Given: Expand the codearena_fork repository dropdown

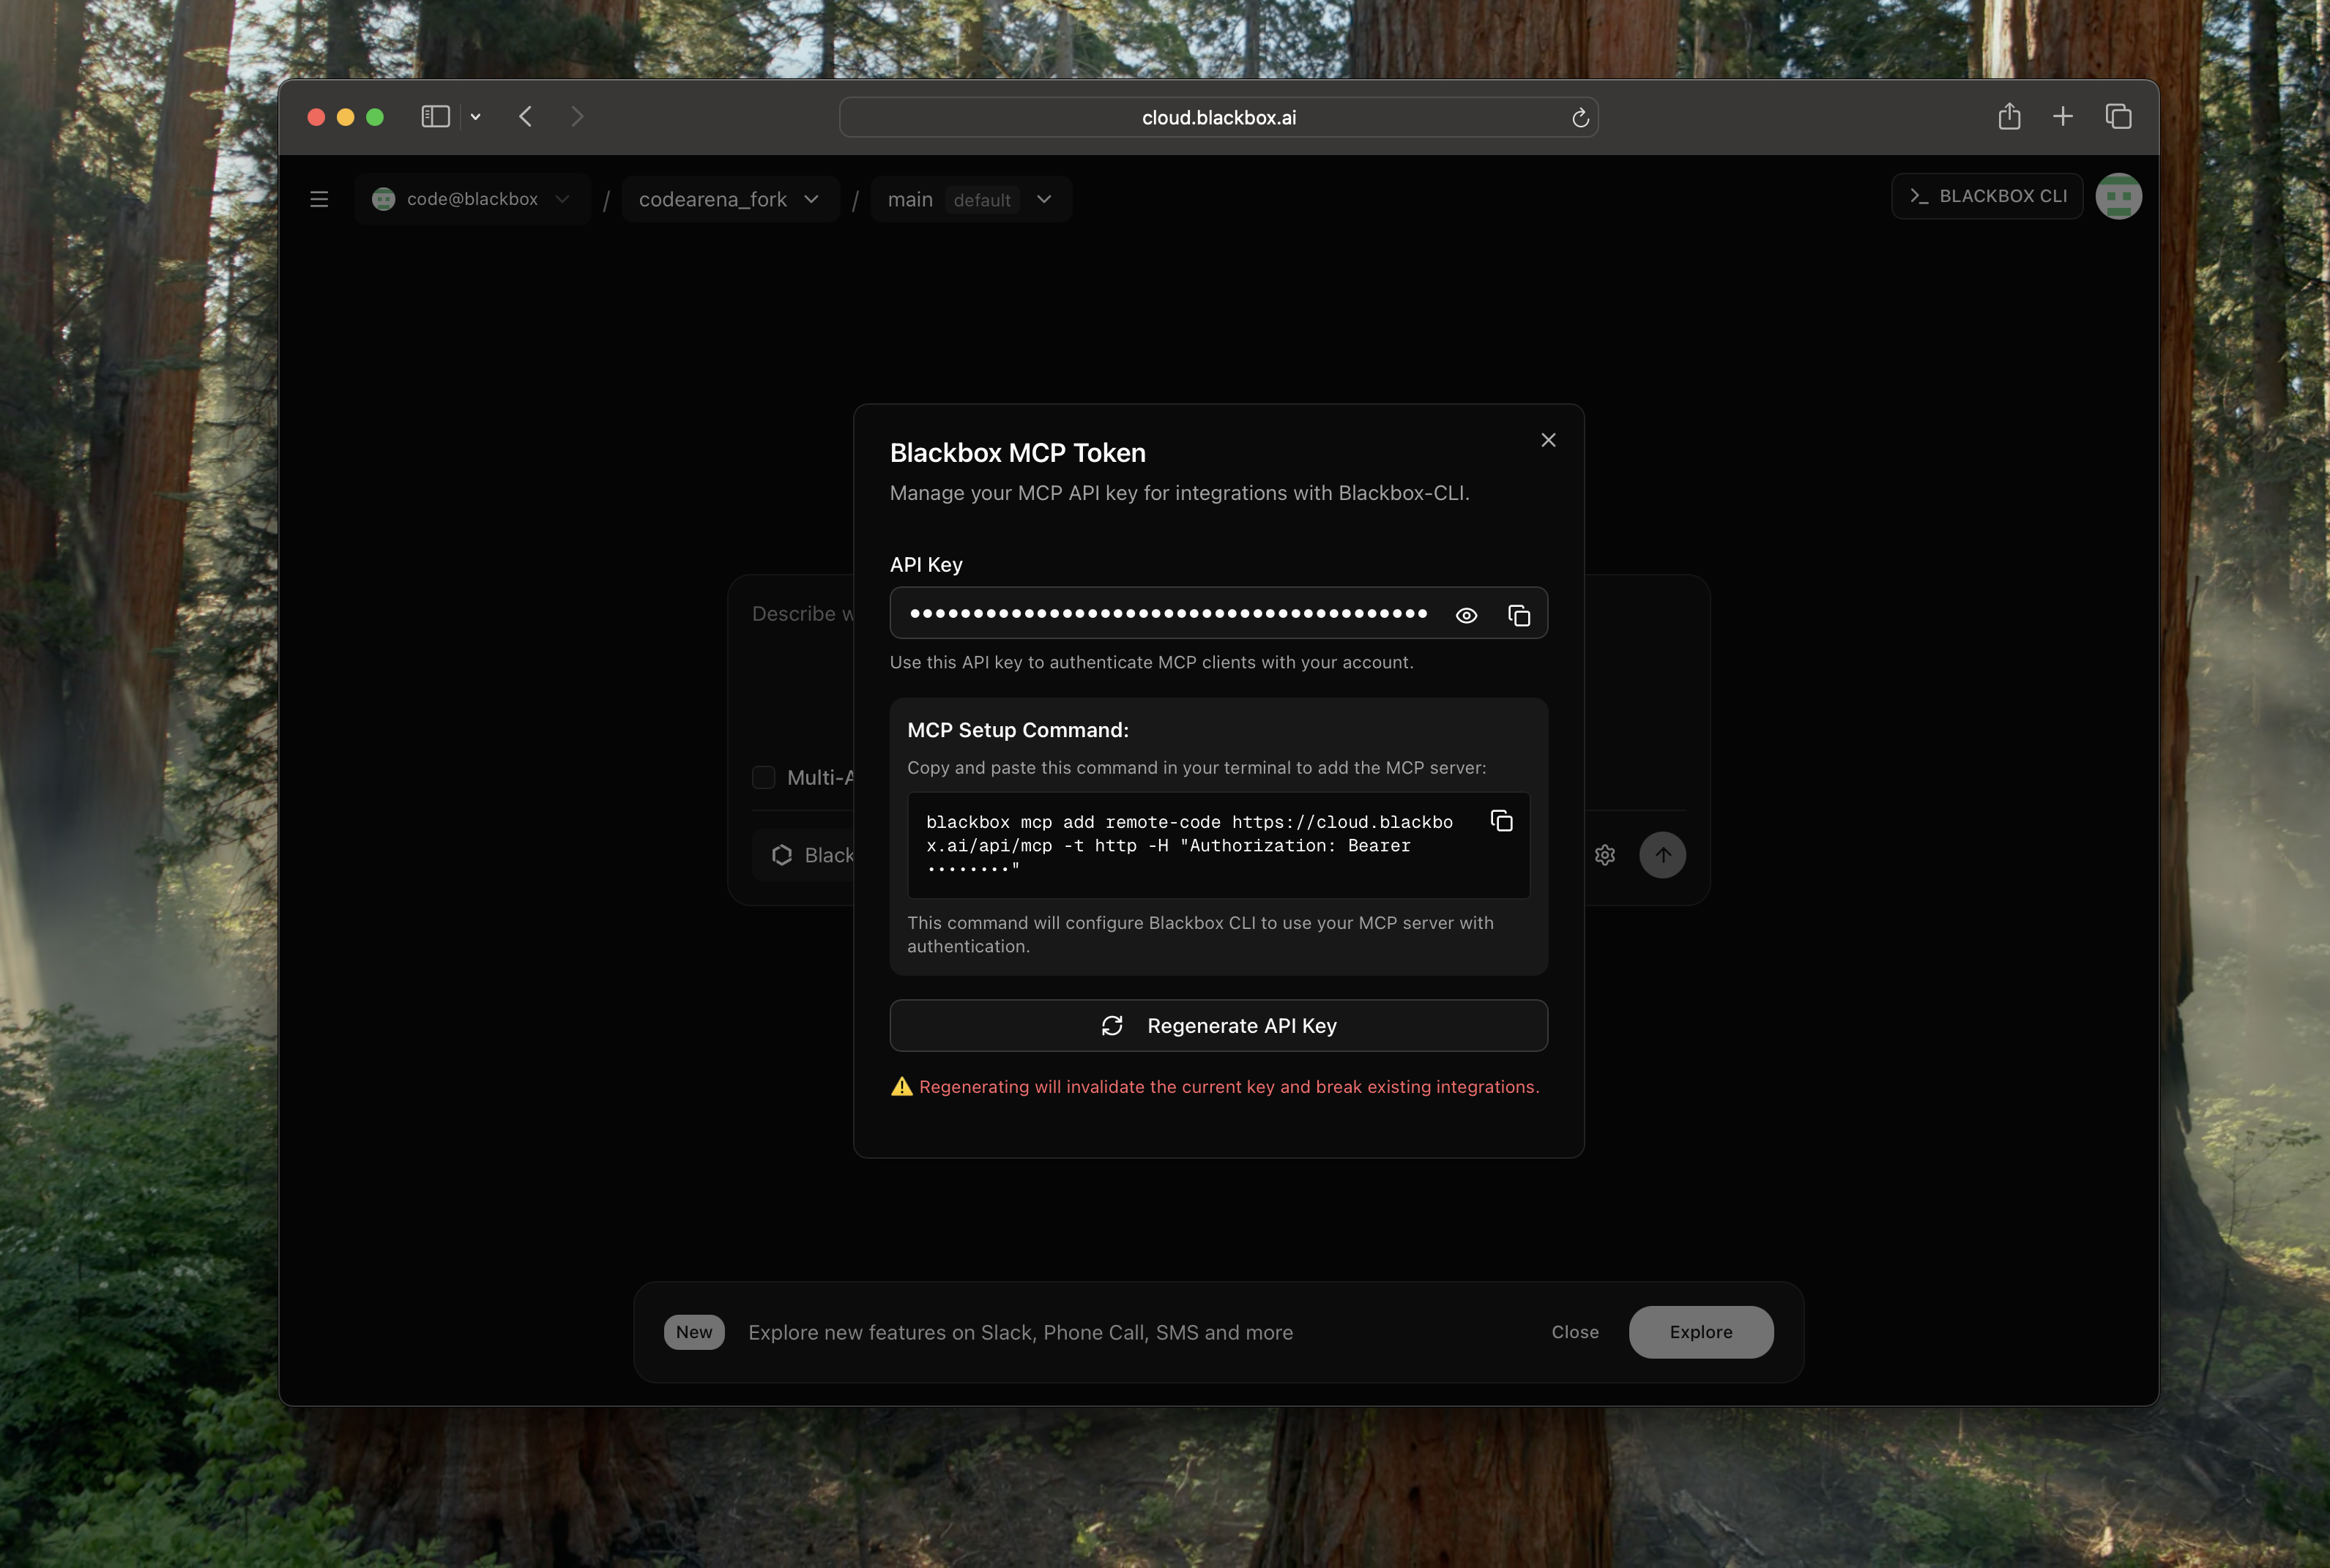Looking at the screenshot, I should coord(729,199).
